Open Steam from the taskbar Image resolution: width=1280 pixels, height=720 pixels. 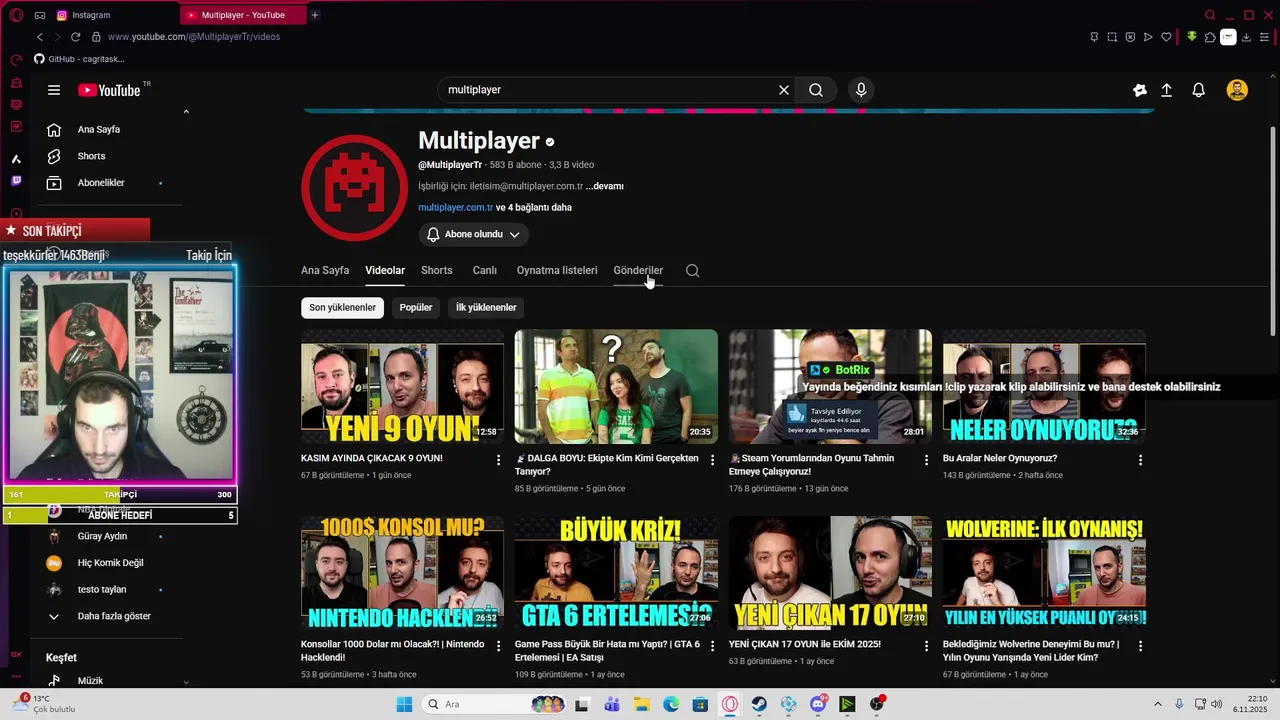pyautogui.click(x=760, y=704)
